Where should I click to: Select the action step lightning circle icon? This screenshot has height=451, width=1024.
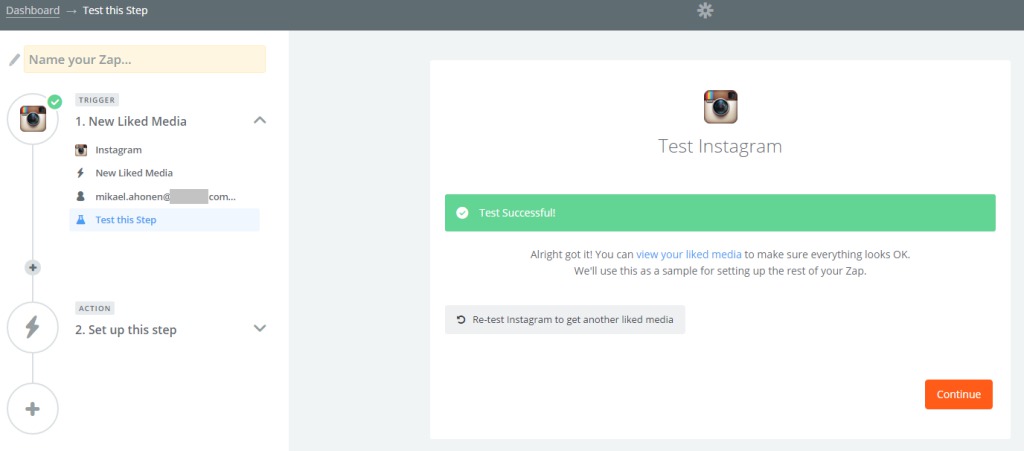(33, 328)
